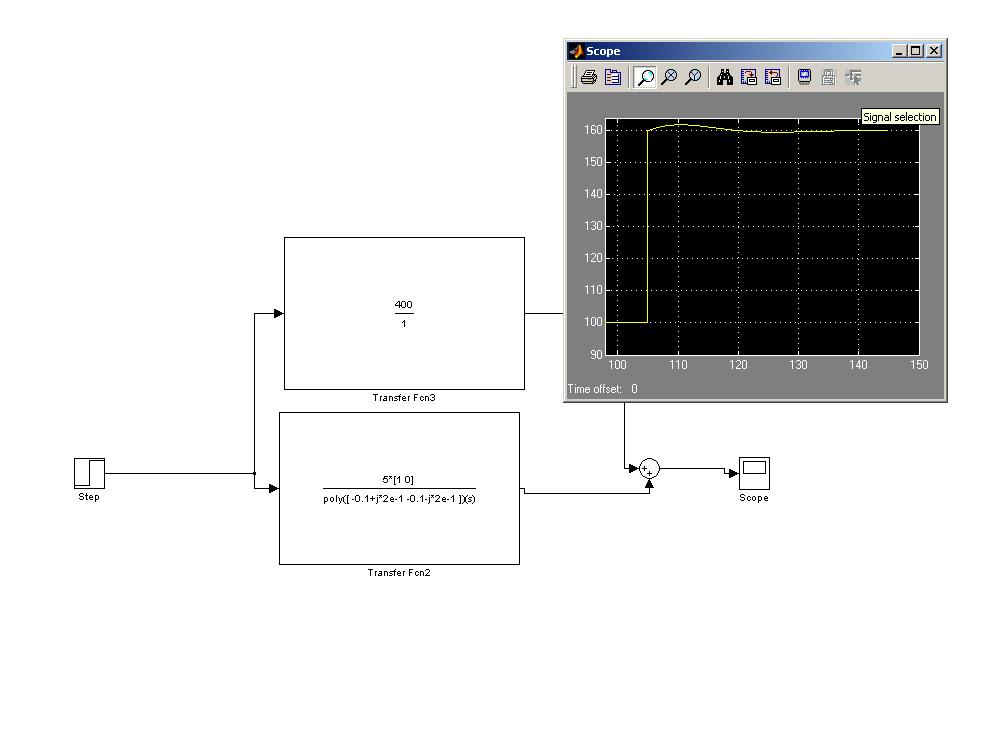Click the Print icon in Scope toolbar
Image resolution: width=996 pixels, height=742 pixels.
(589, 78)
